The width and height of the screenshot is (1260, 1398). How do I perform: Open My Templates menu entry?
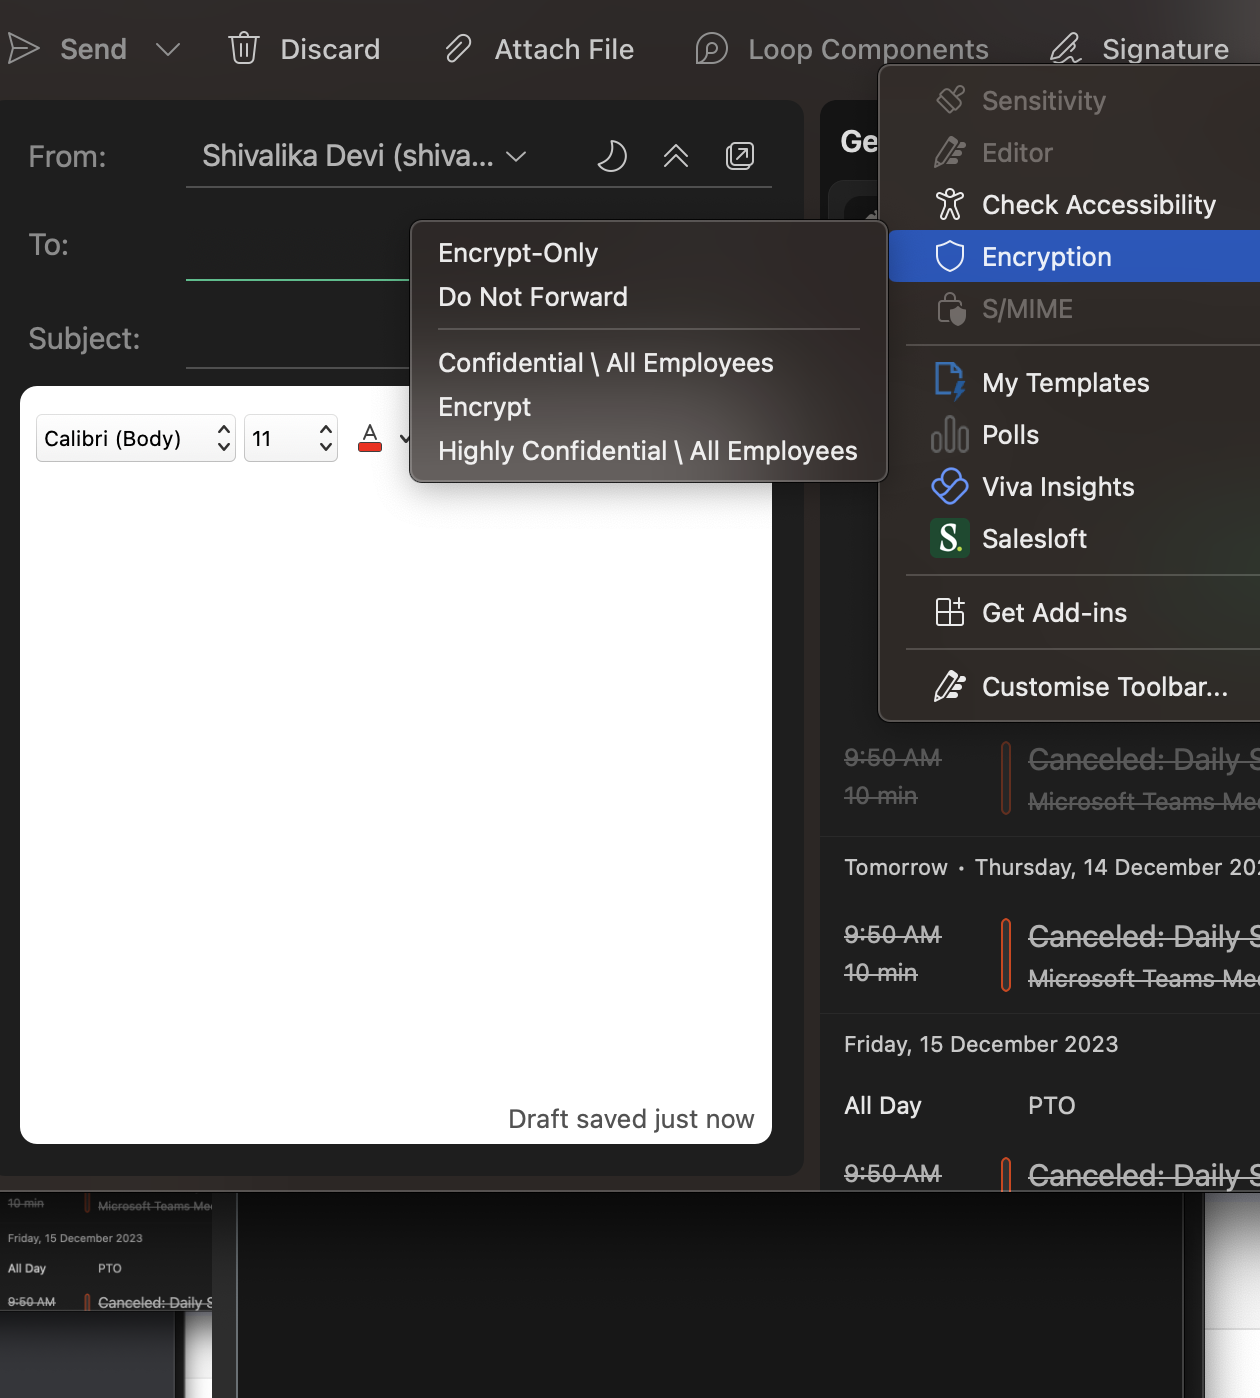coord(1066,383)
